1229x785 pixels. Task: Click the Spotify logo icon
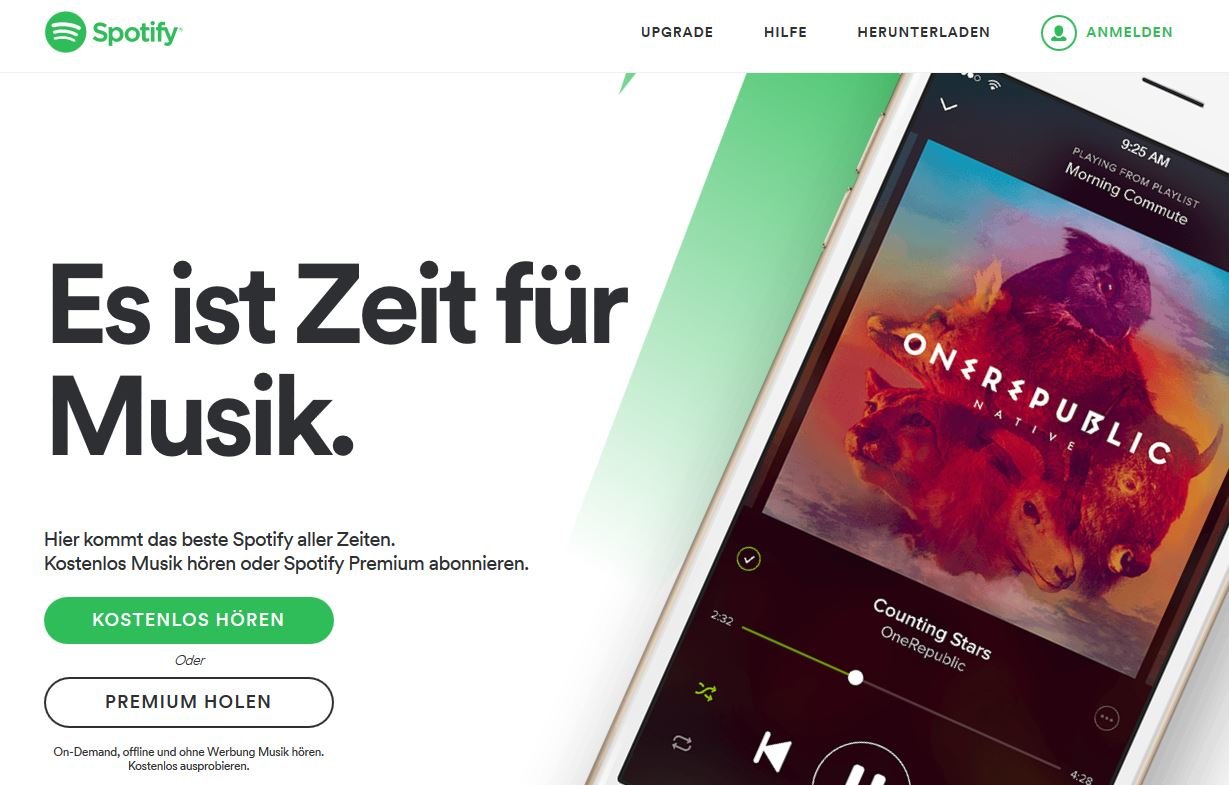click(x=65, y=32)
